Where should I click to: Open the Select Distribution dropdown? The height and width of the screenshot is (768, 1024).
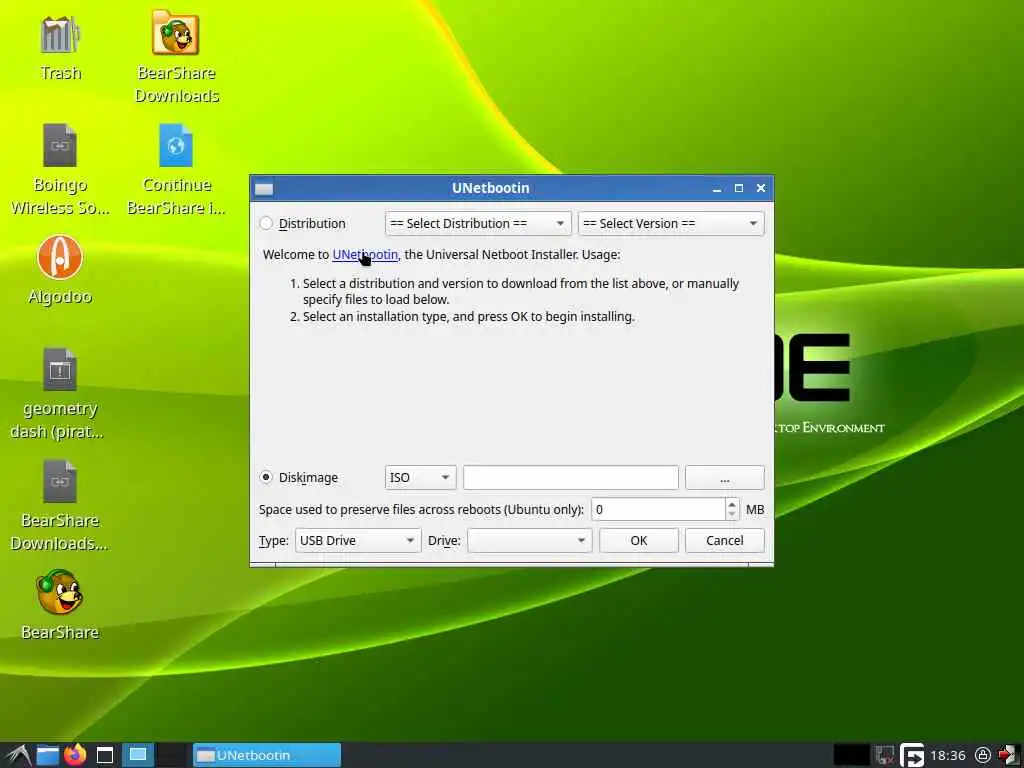point(478,223)
